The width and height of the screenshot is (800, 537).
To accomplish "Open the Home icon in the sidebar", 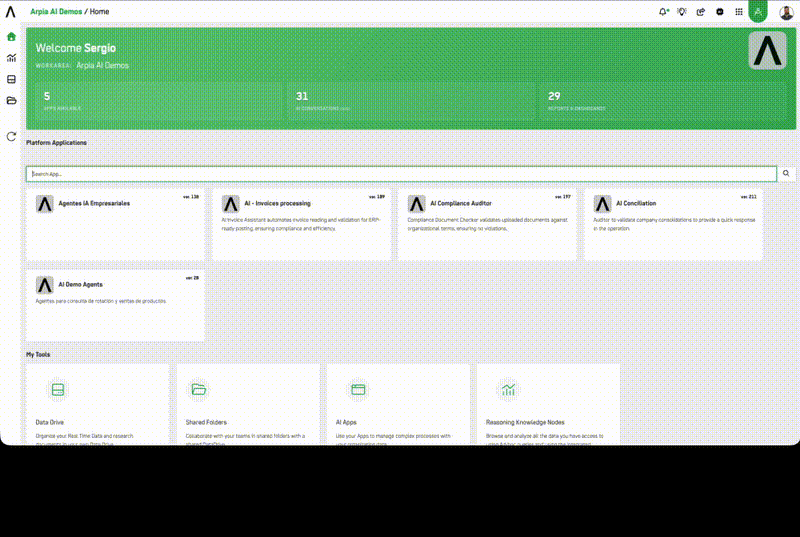I will coord(11,37).
